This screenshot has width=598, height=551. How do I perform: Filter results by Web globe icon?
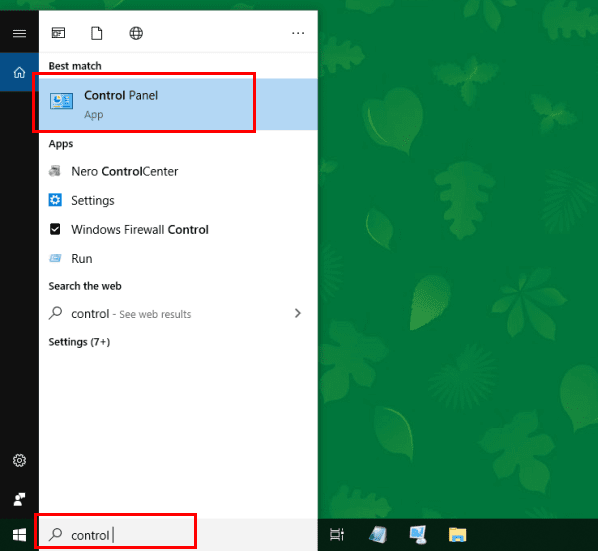tap(136, 33)
